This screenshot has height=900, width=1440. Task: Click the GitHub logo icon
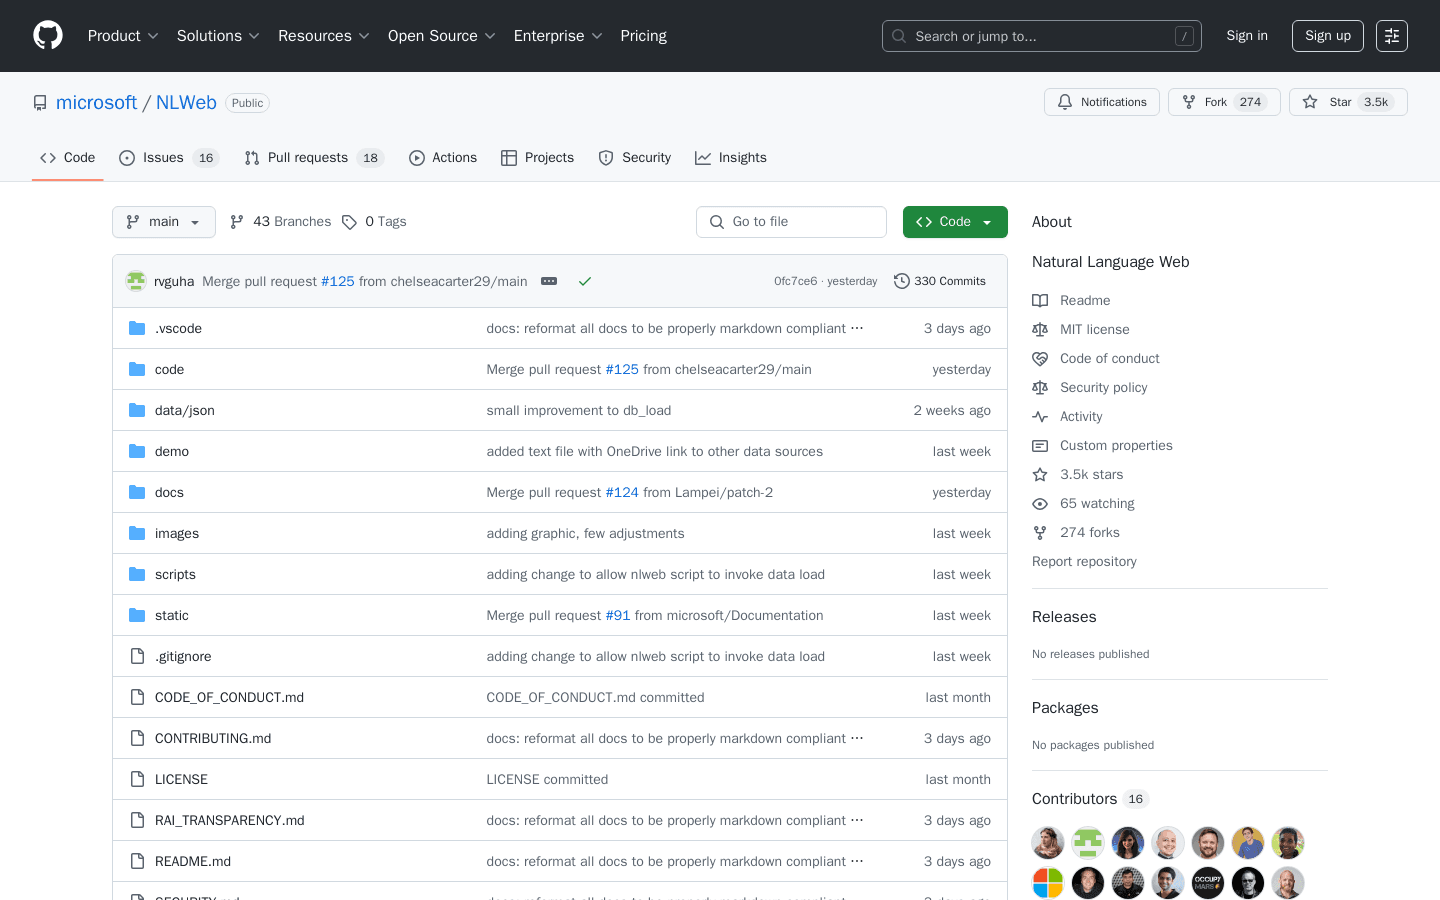47,36
